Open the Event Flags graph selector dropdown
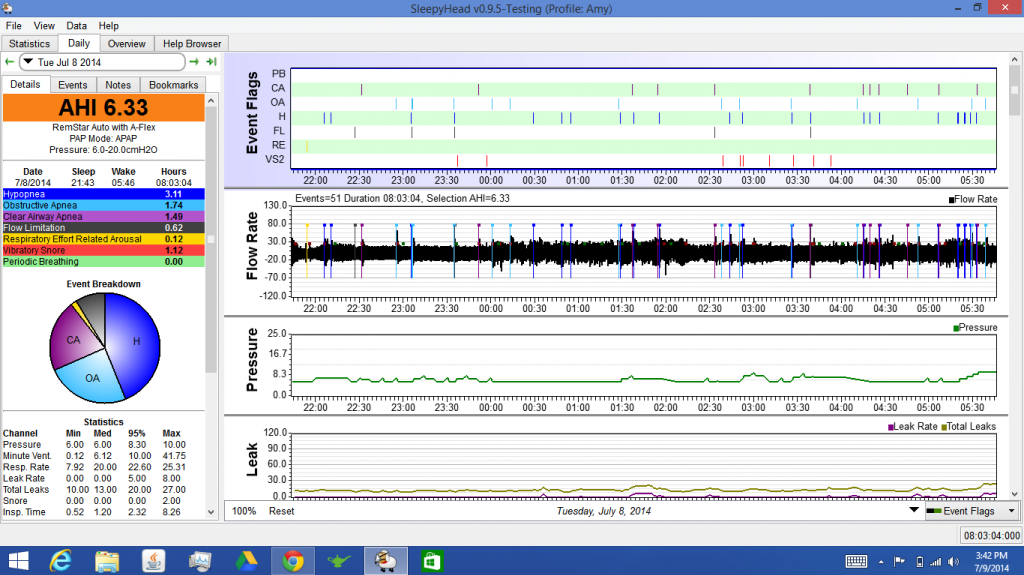Image resolution: width=1024 pixels, height=575 pixels. (971, 511)
